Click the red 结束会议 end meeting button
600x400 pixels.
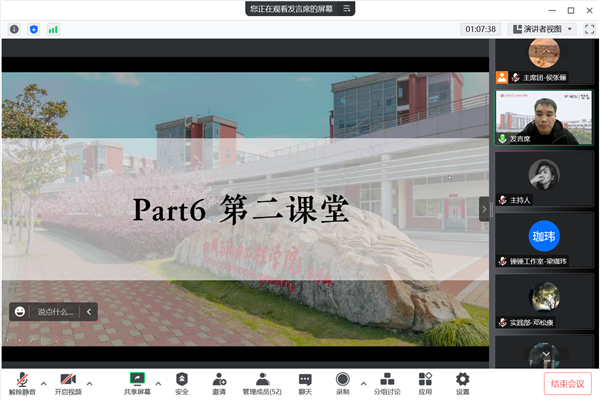click(567, 383)
